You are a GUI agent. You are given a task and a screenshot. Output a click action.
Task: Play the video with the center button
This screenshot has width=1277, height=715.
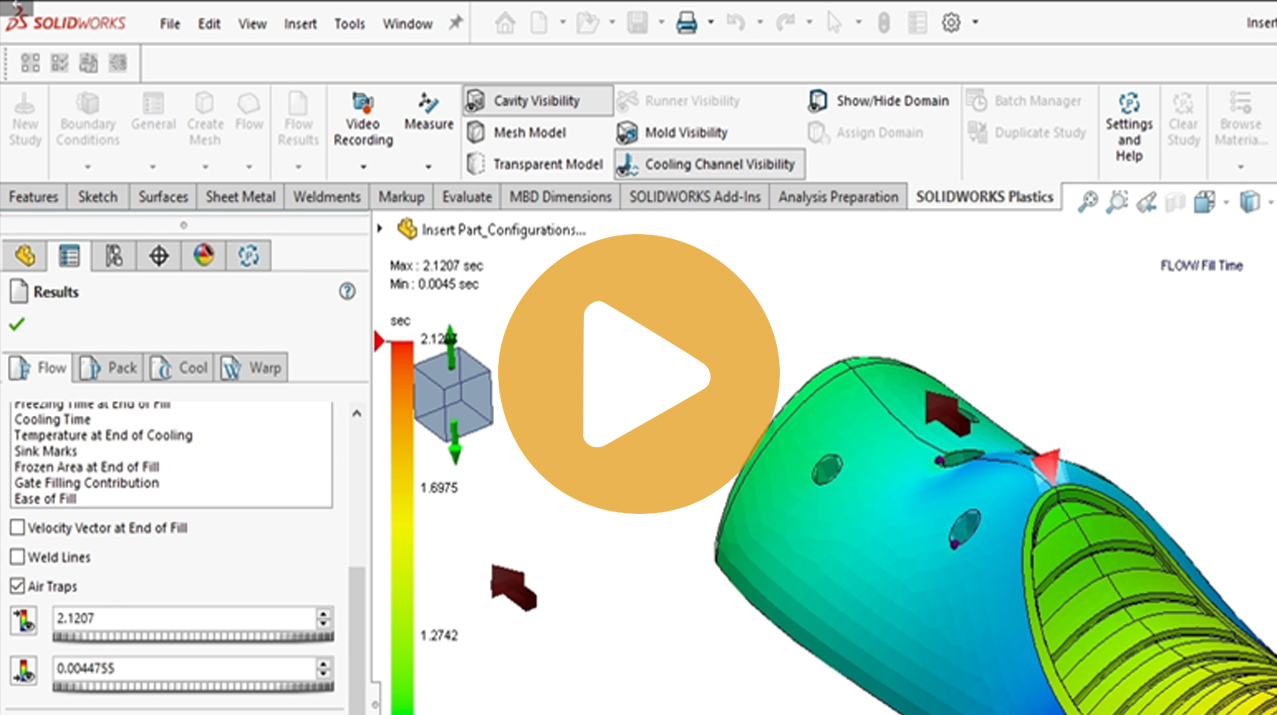(639, 374)
